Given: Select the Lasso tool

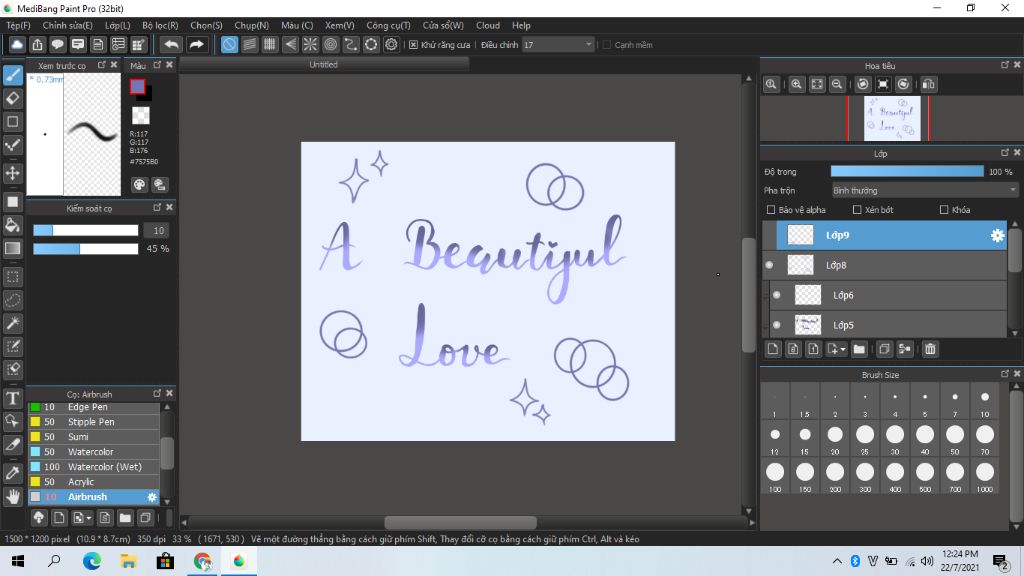Looking at the screenshot, I should [12, 300].
